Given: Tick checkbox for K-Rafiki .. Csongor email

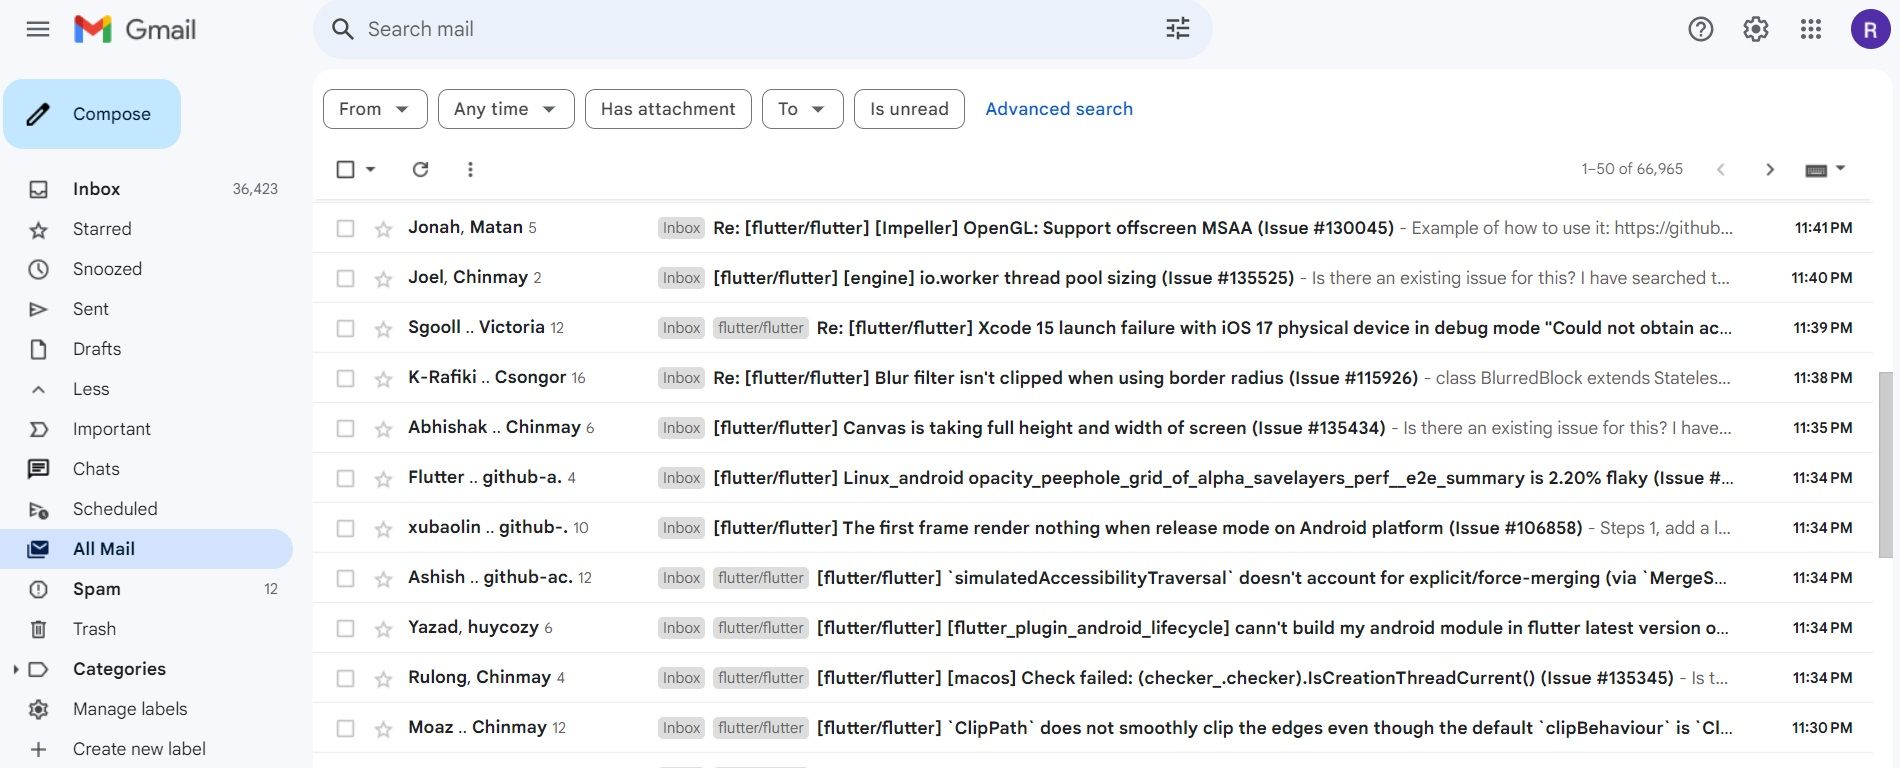Looking at the screenshot, I should pyautogui.click(x=346, y=378).
